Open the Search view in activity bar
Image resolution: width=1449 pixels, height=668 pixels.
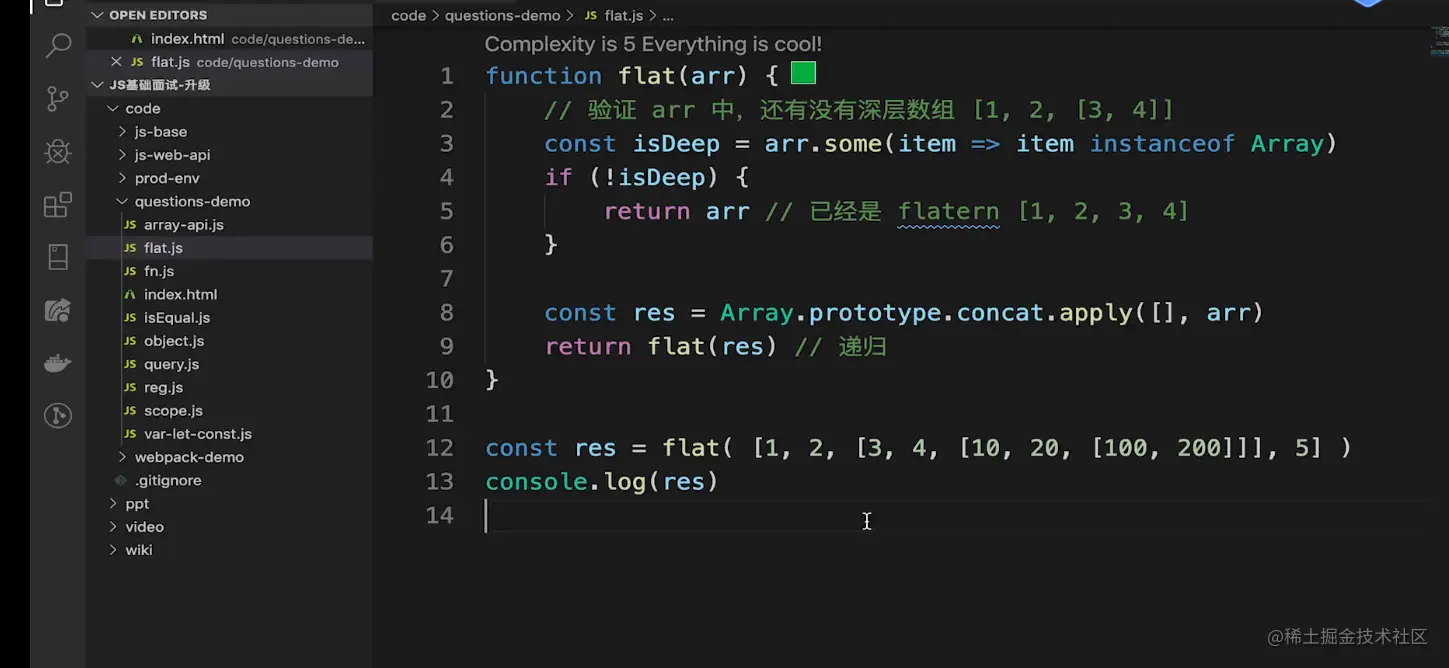[x=58, y=46]
